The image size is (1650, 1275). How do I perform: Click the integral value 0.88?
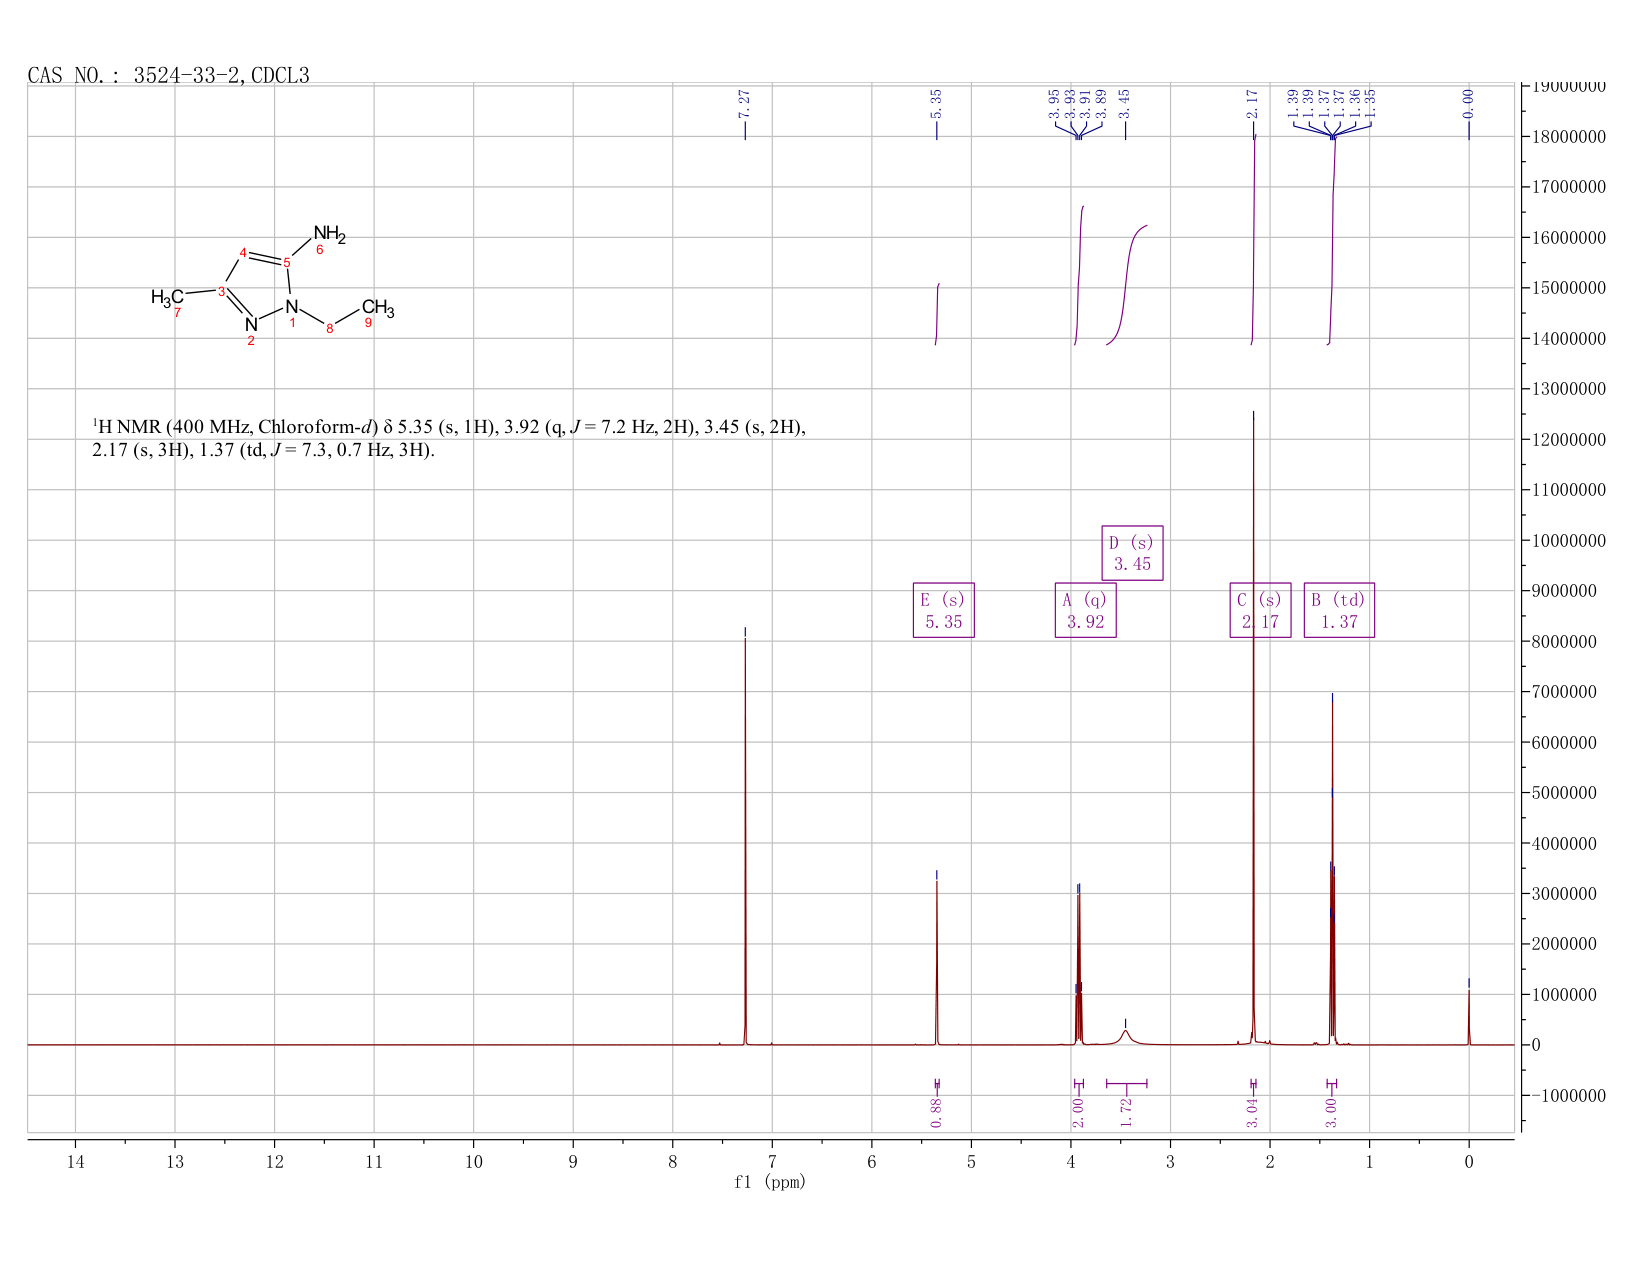point(936,1112)
